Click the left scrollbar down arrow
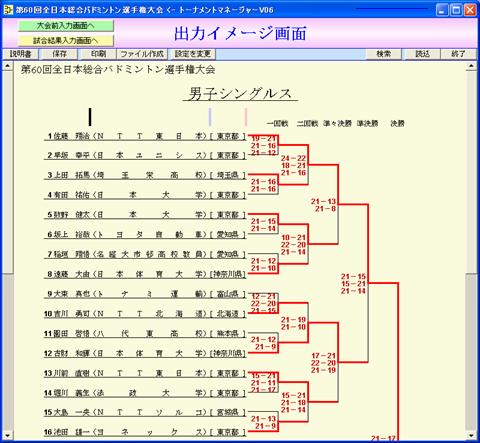Viewport: 480px width, 443px height. coord(8,435)
